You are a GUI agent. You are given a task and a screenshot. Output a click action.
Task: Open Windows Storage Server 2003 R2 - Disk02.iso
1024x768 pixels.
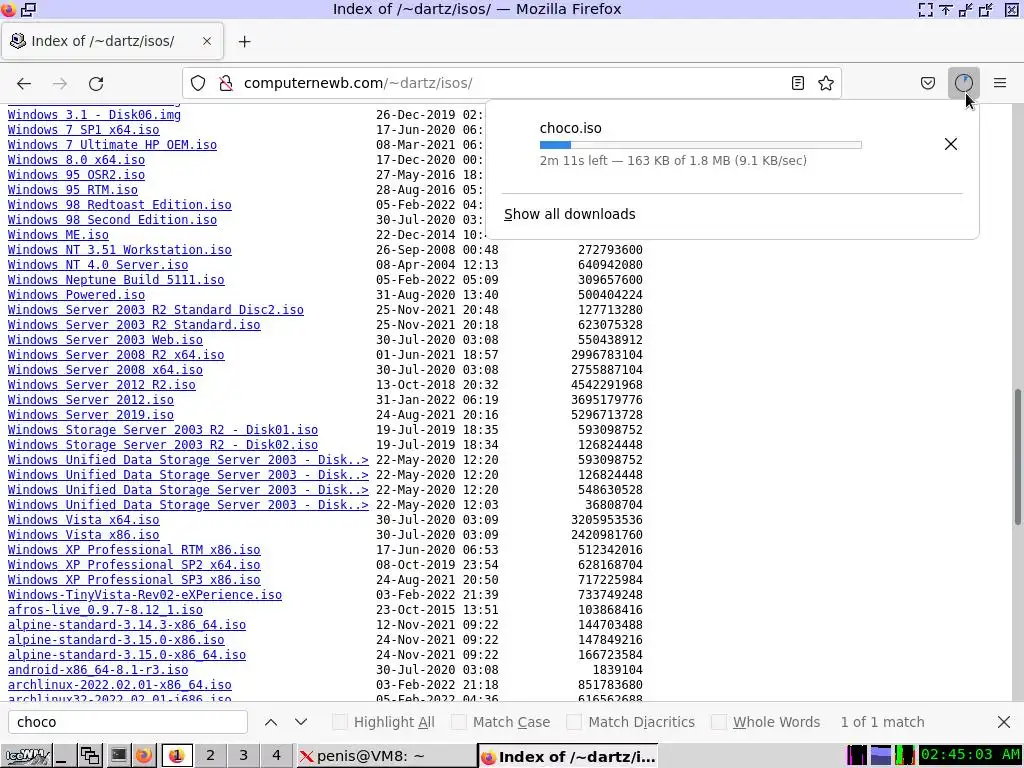(x=163, y=445)
